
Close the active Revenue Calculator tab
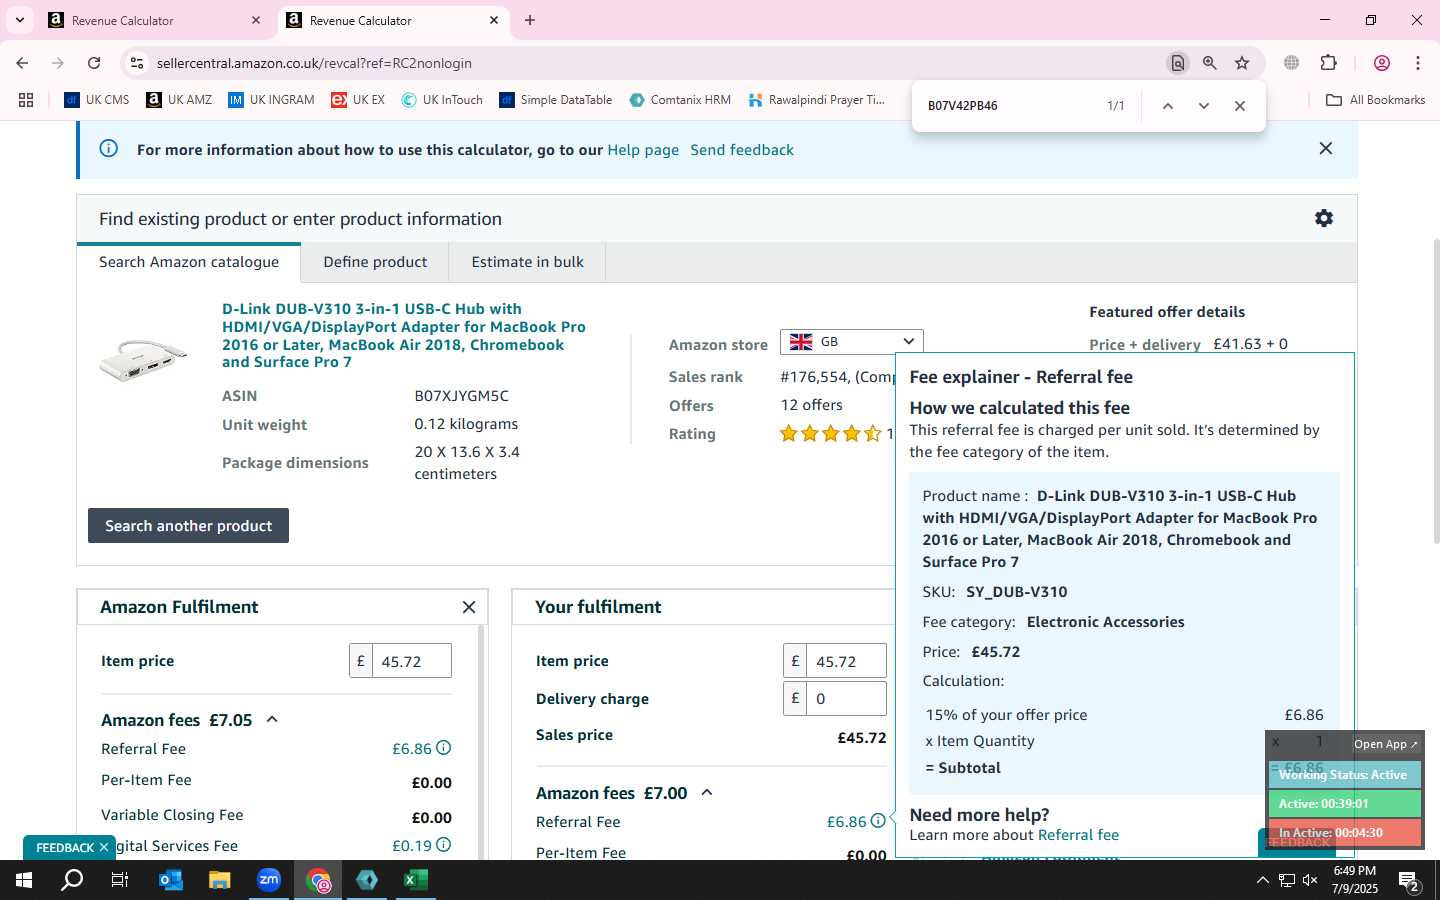(x=494, y=20)
